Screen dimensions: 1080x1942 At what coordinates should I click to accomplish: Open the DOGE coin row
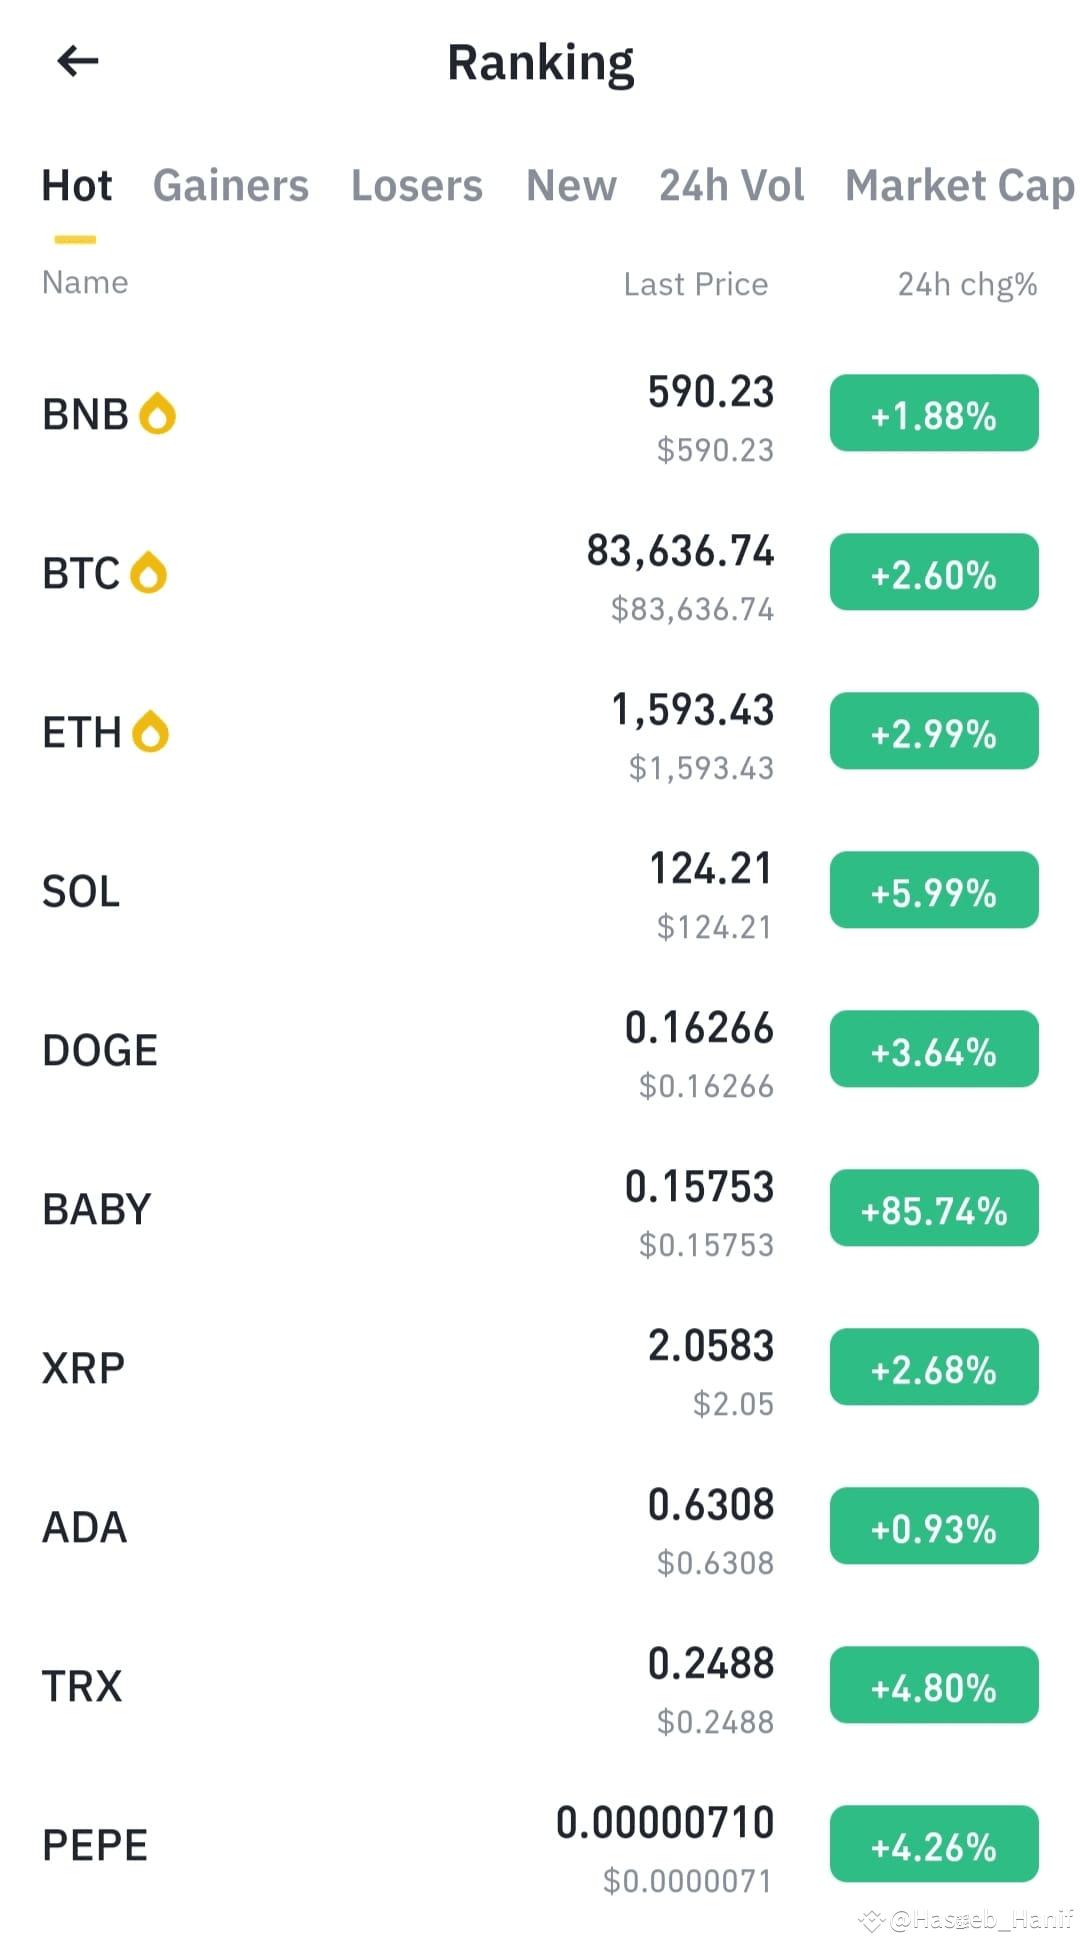click(540, 1050)
